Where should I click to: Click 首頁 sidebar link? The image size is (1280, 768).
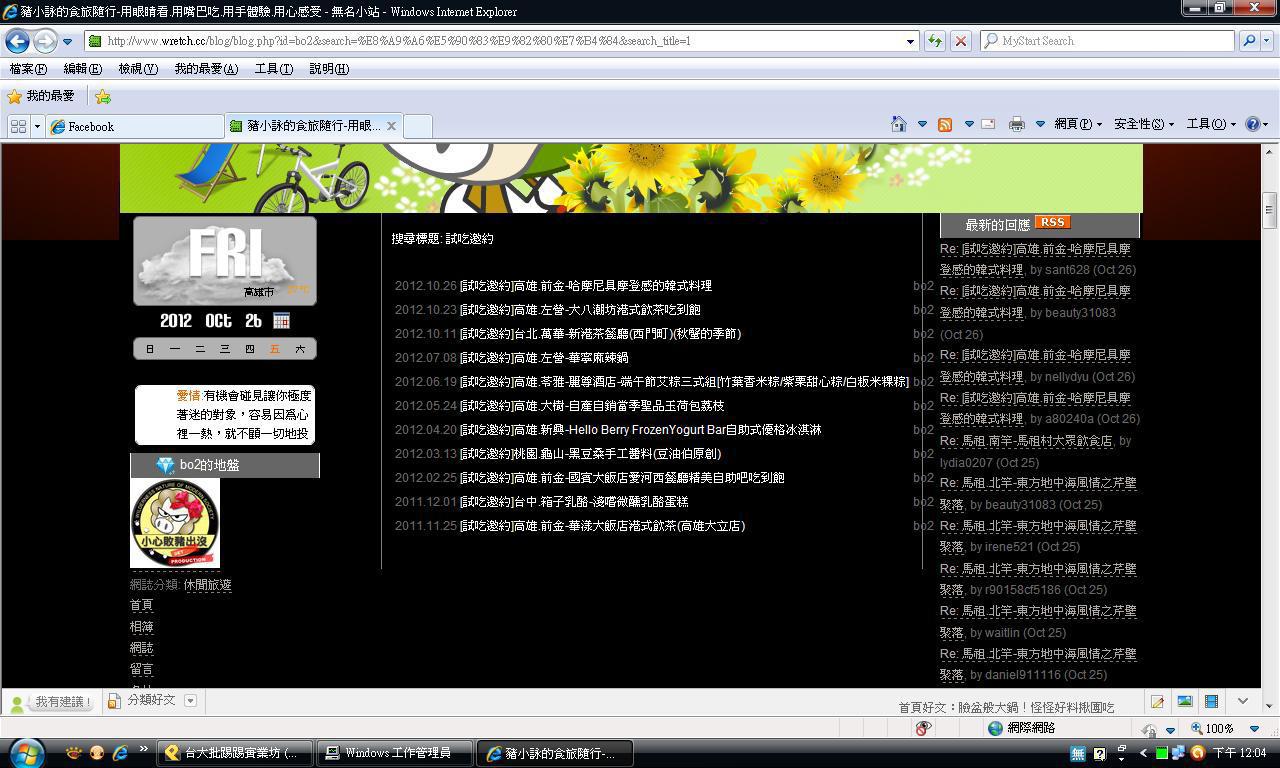click(141, 606)
